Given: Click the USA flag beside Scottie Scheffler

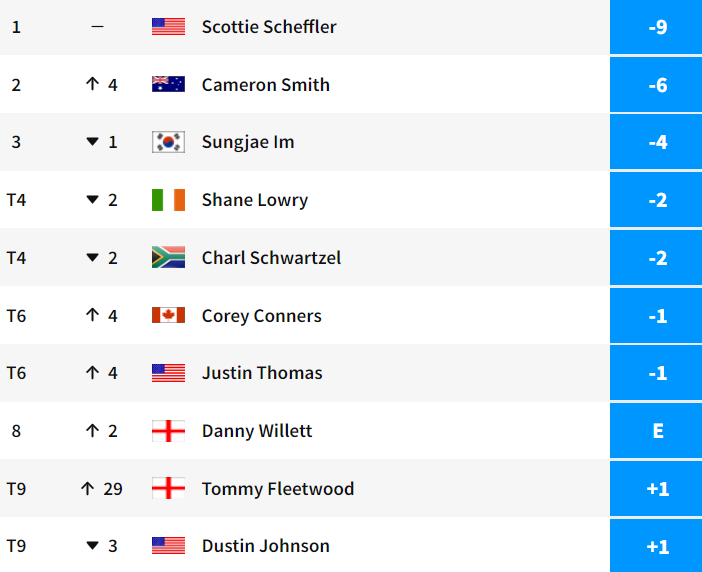Looking at the screenshot, I should coord(168,27).
